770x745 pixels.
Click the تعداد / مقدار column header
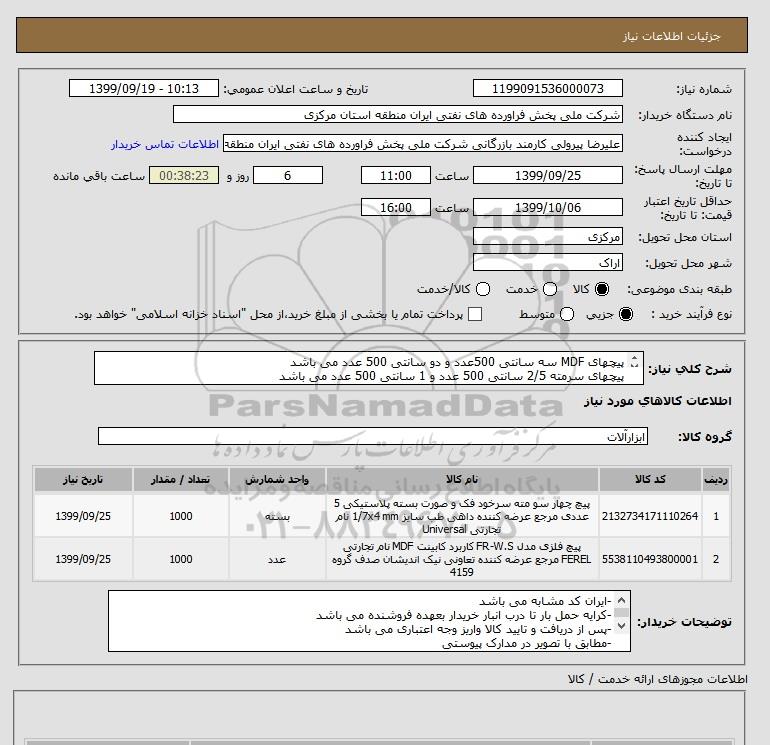tap(181, 479)
